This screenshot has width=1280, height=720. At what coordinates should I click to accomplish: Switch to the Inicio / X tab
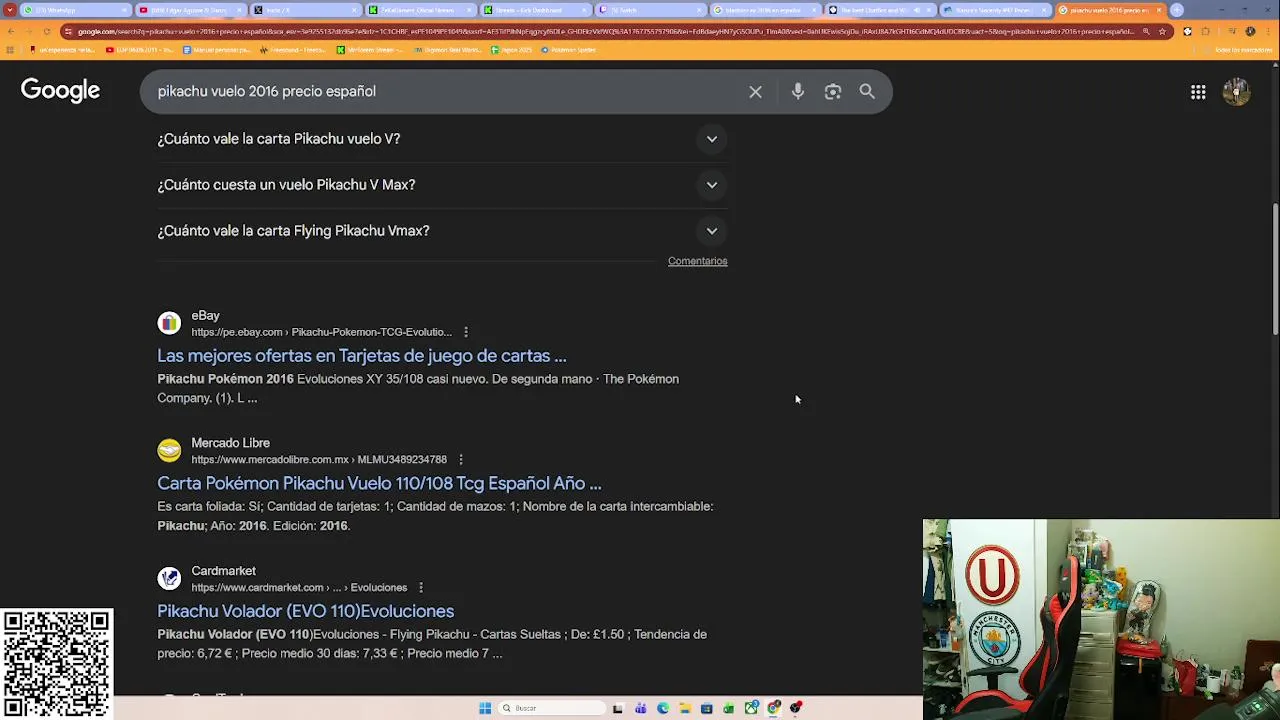pos(305,10)
